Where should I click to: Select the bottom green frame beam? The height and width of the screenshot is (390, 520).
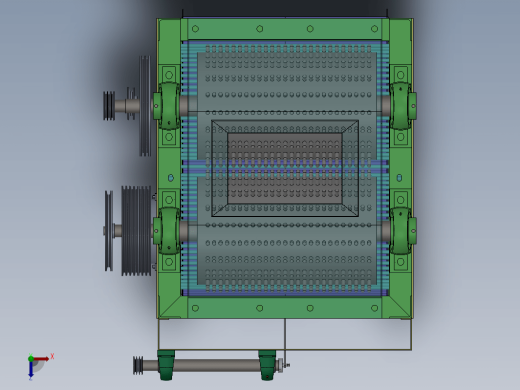click(x=285, y=308)
